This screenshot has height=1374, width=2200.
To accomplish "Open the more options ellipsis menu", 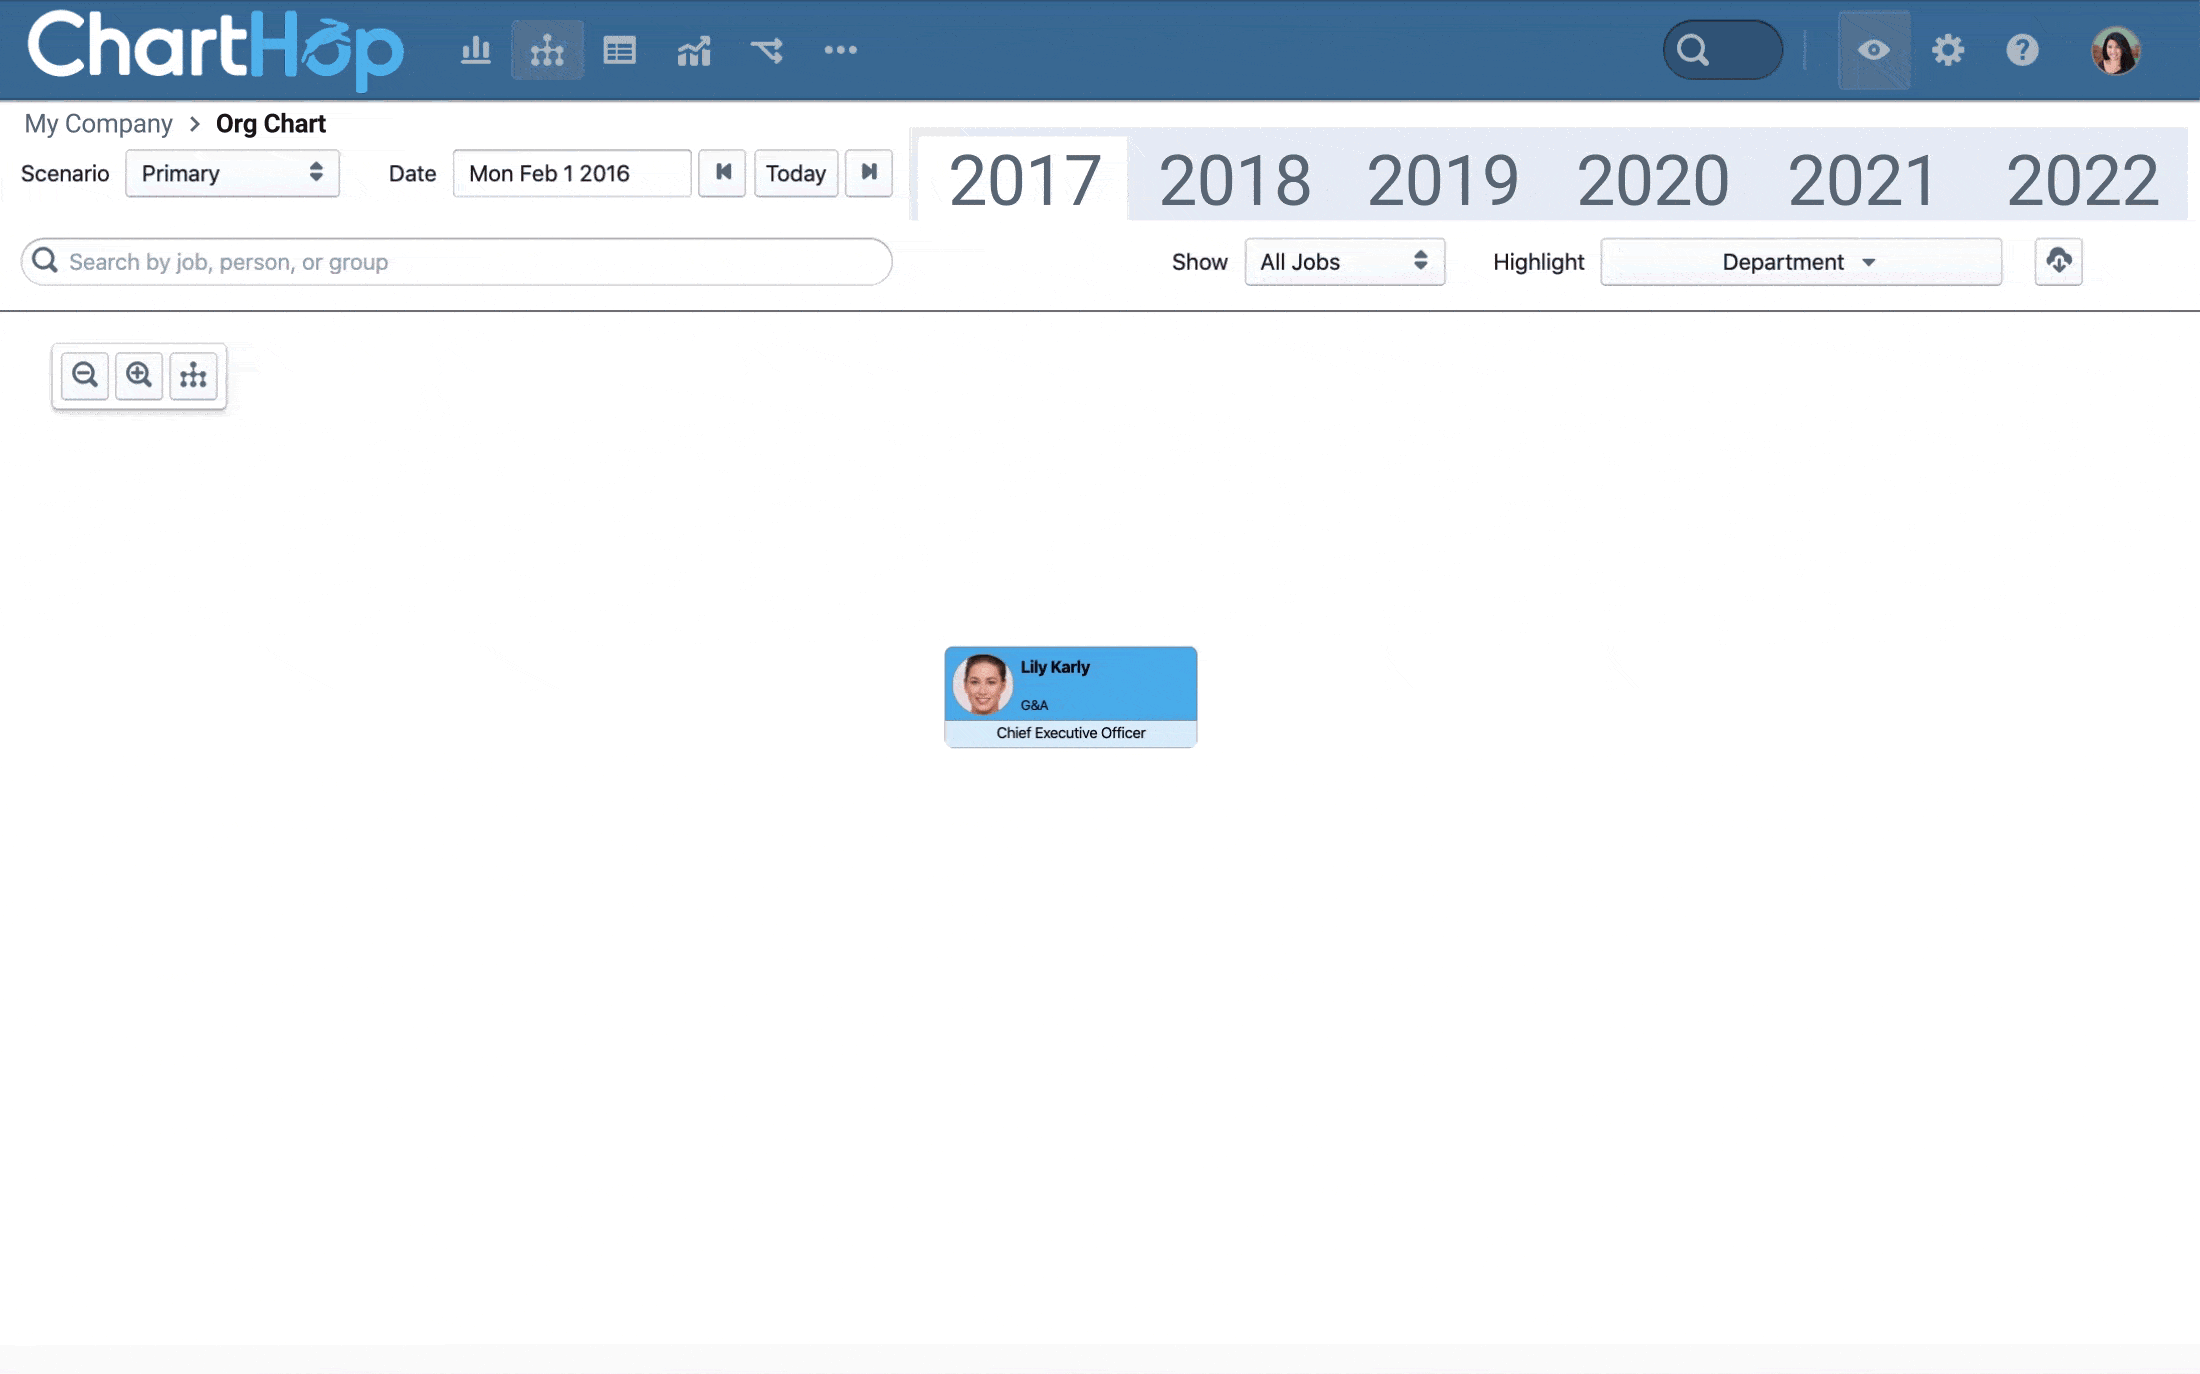I will tap(840, 49).
